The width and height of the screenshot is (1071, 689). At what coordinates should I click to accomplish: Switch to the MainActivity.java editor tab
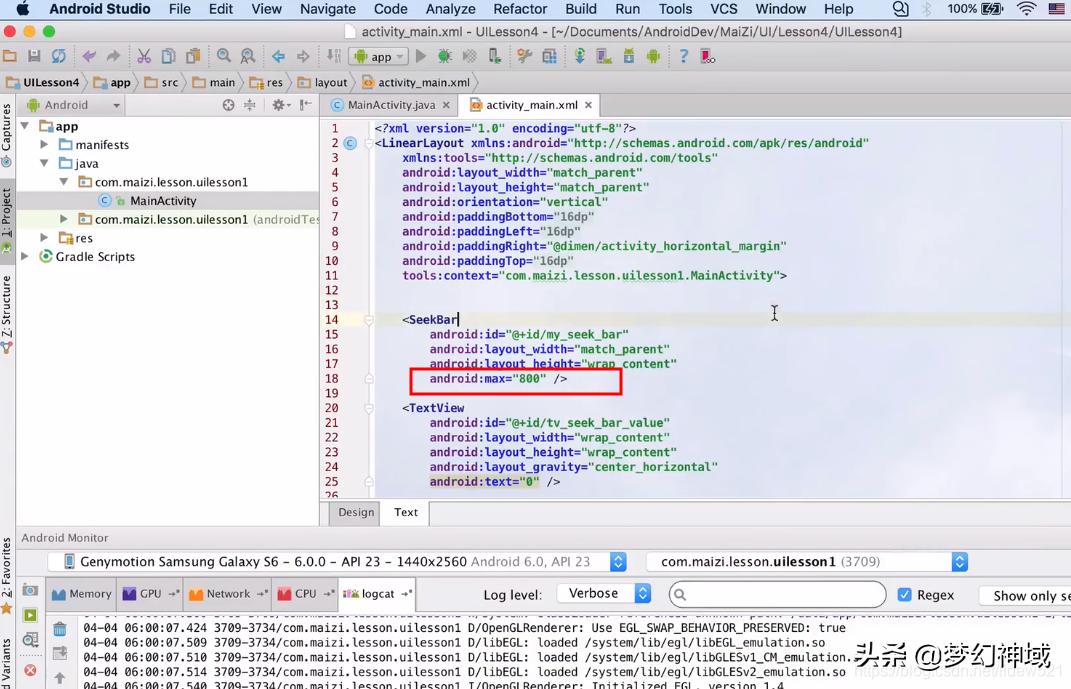click(x=391, y=105)
